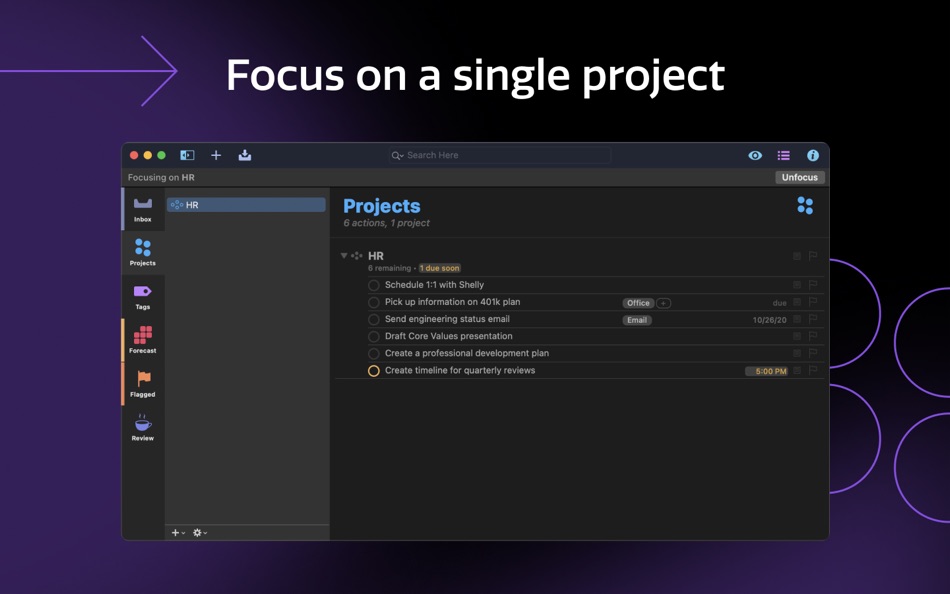Mark Draft Core Values presentation done
Image resolution: width=950 pixels, height=594 pixels.
pos(374,336)
